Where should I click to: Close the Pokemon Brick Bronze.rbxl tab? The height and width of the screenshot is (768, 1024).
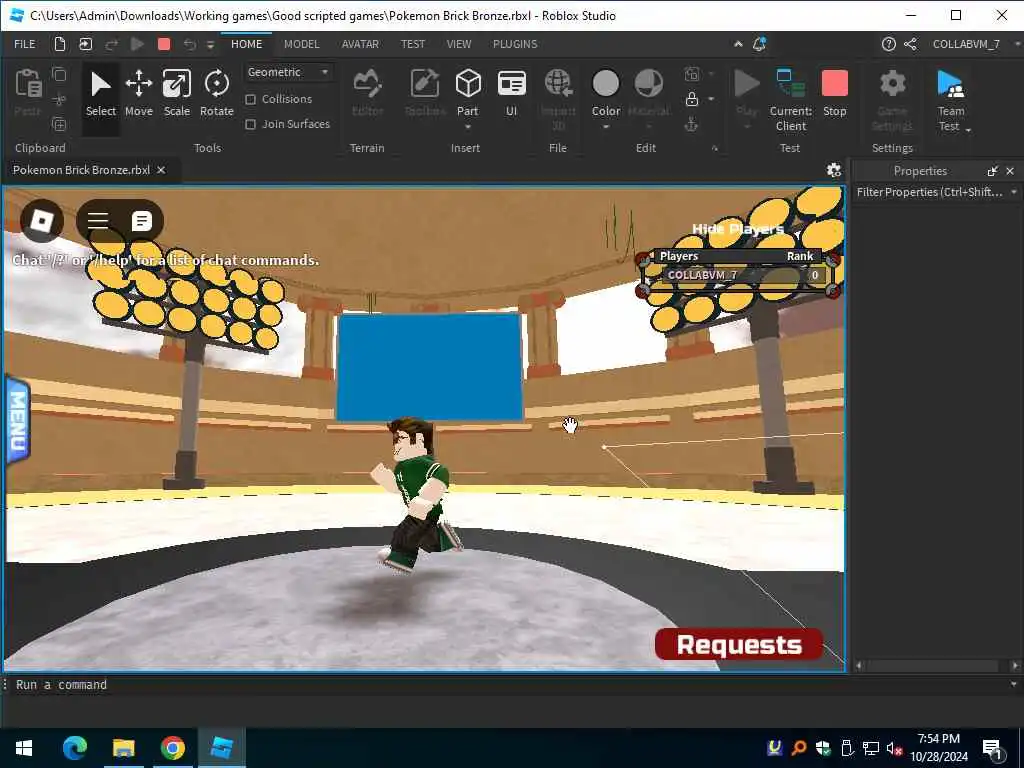coord(161,170)
